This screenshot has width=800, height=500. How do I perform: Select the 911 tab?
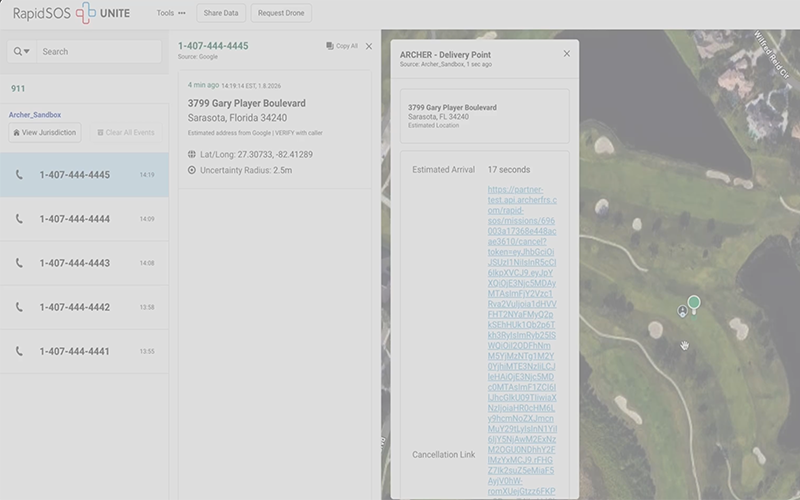(18, 88)
